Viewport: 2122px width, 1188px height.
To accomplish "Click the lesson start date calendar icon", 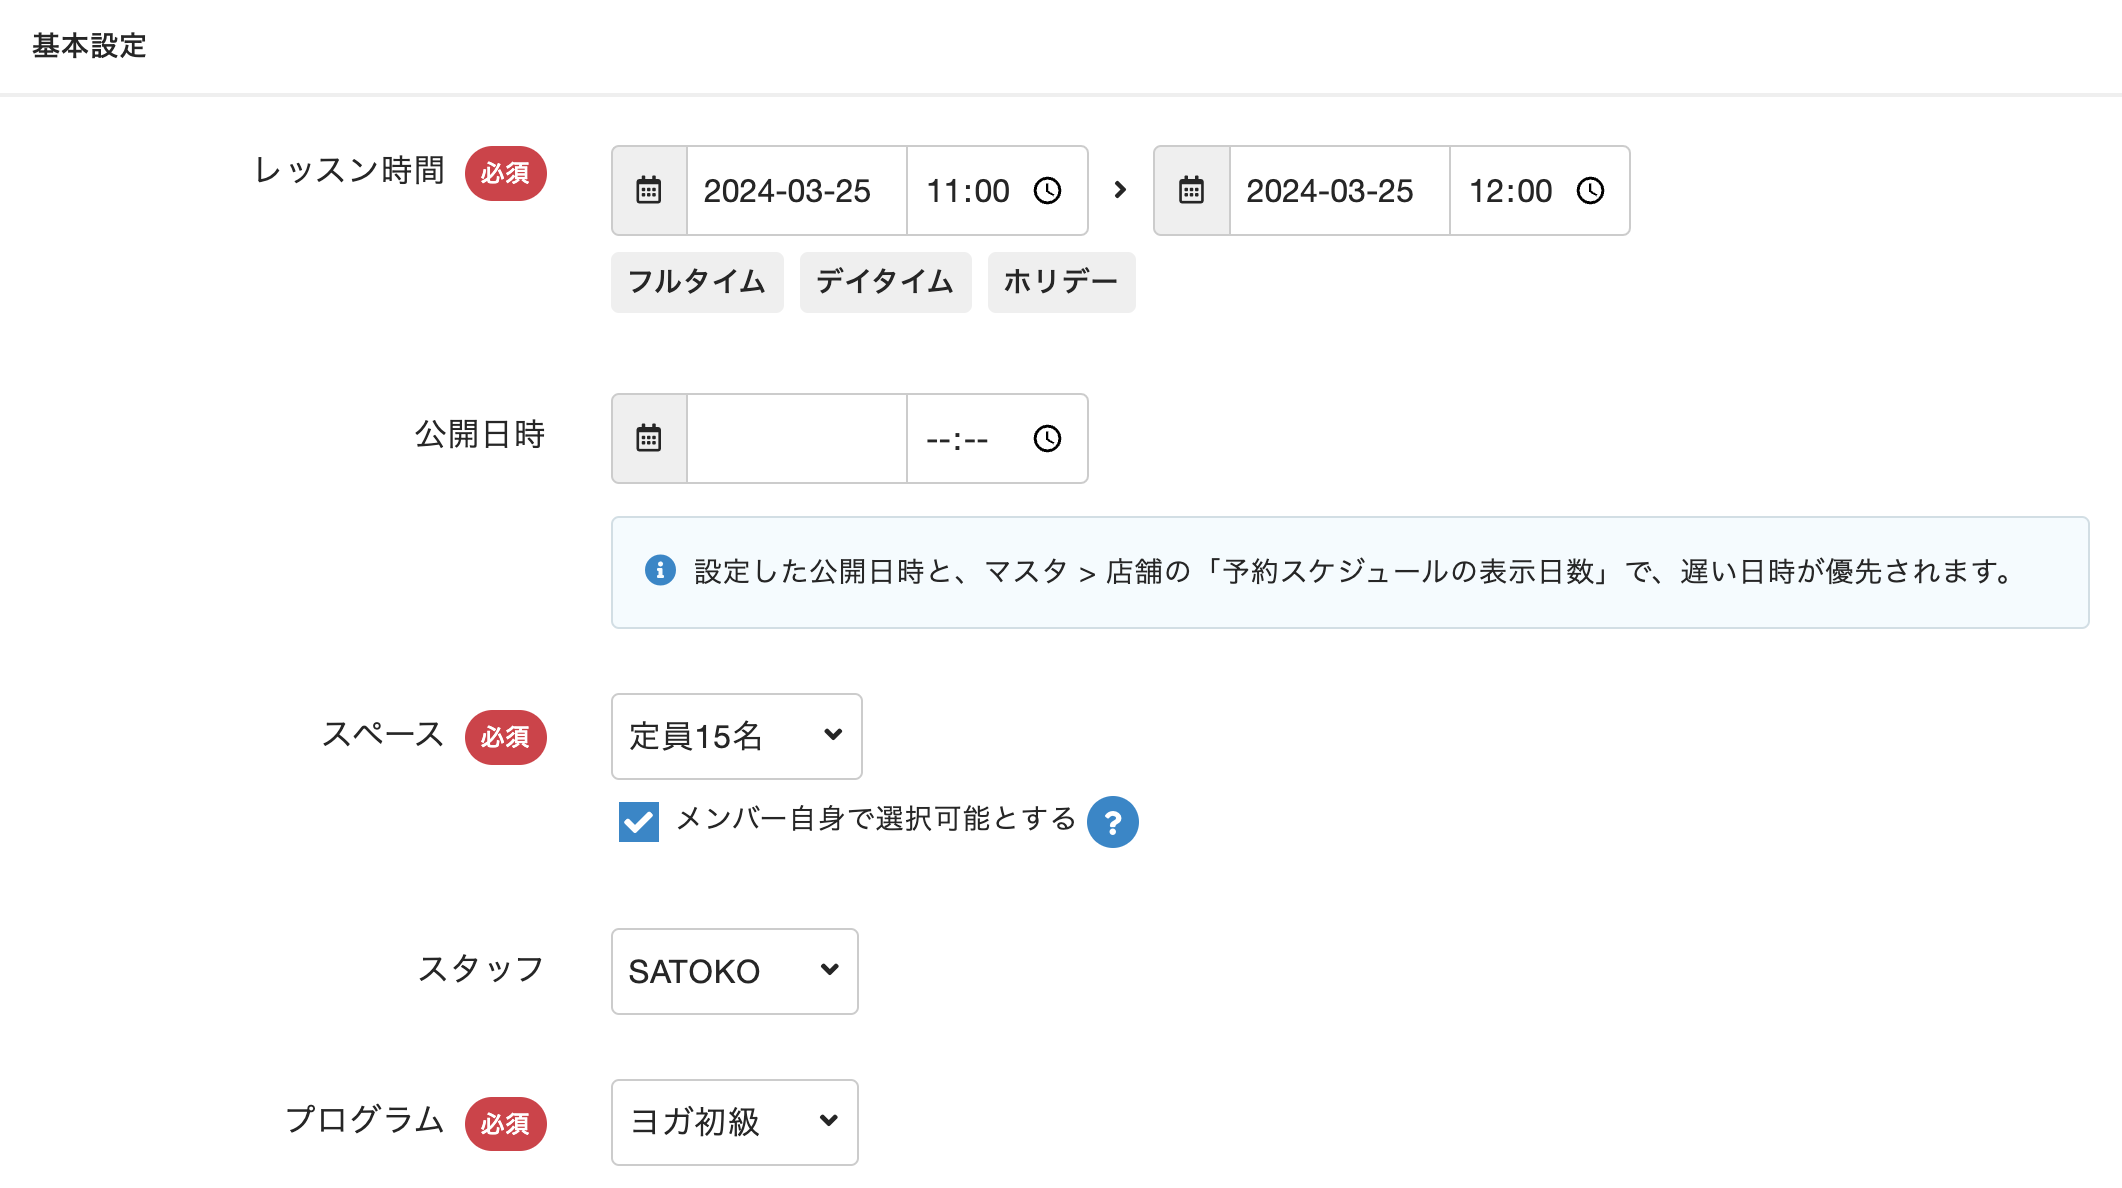I will click(x=649, y=191).
